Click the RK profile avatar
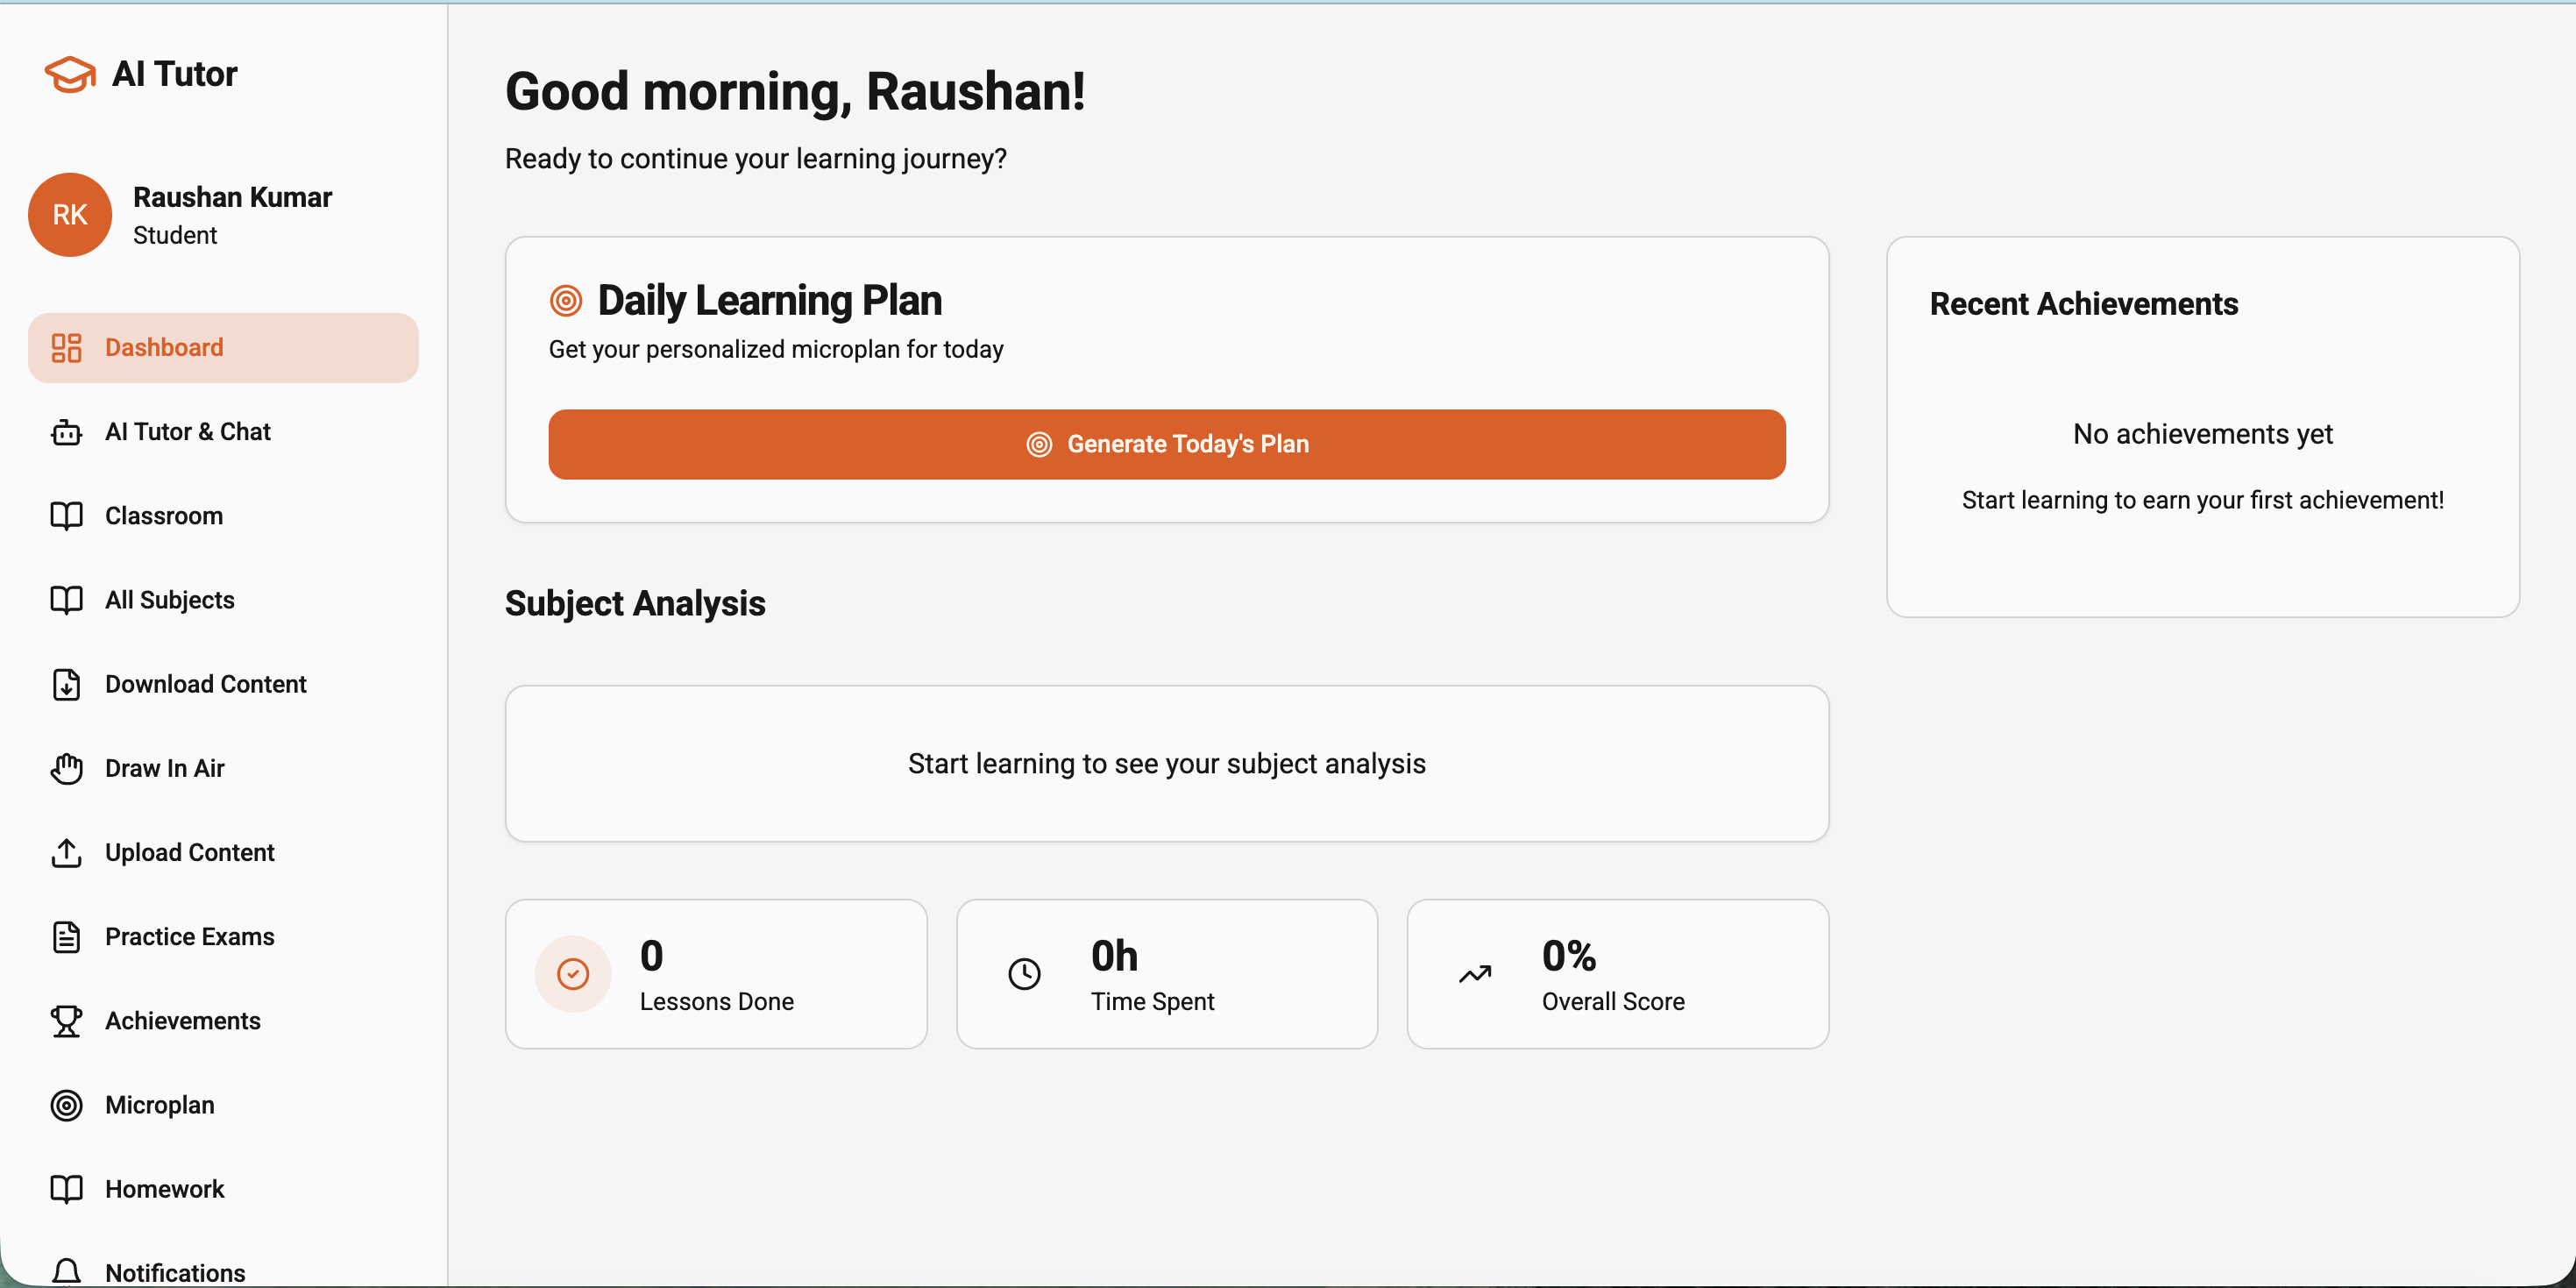The width and height of the screenshot is (2576, 1288). pos(70,215)
